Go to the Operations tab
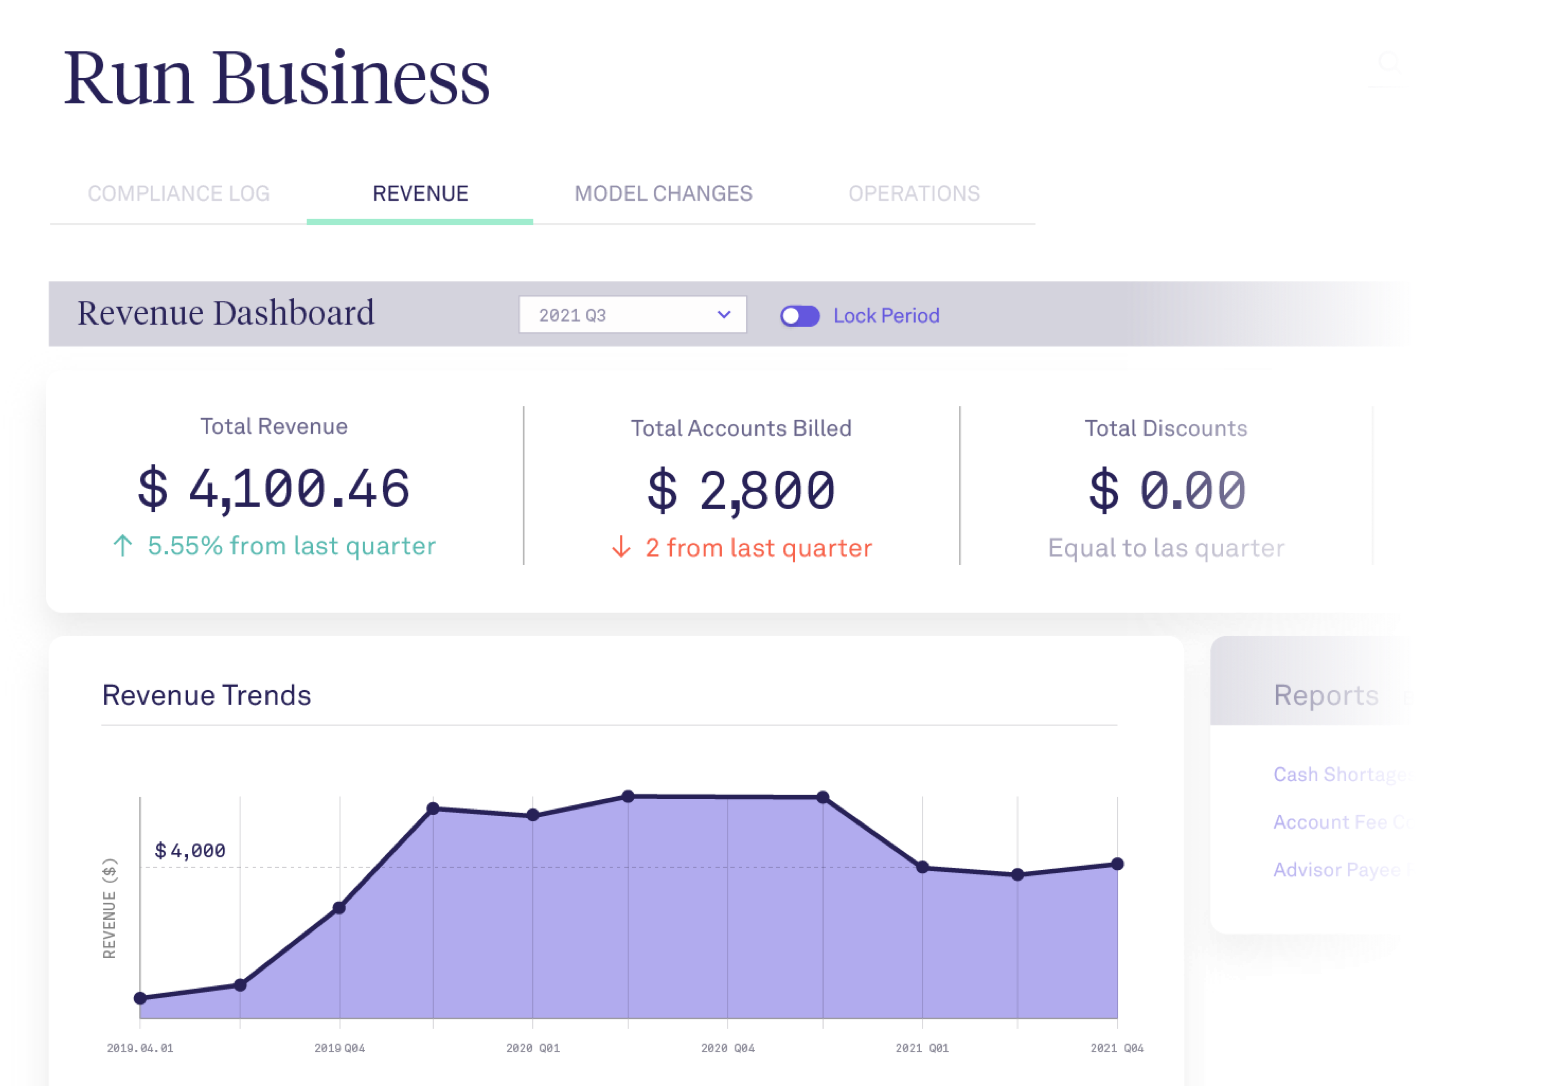Viewport: 1552px width, 1086px height. [914, 194]
